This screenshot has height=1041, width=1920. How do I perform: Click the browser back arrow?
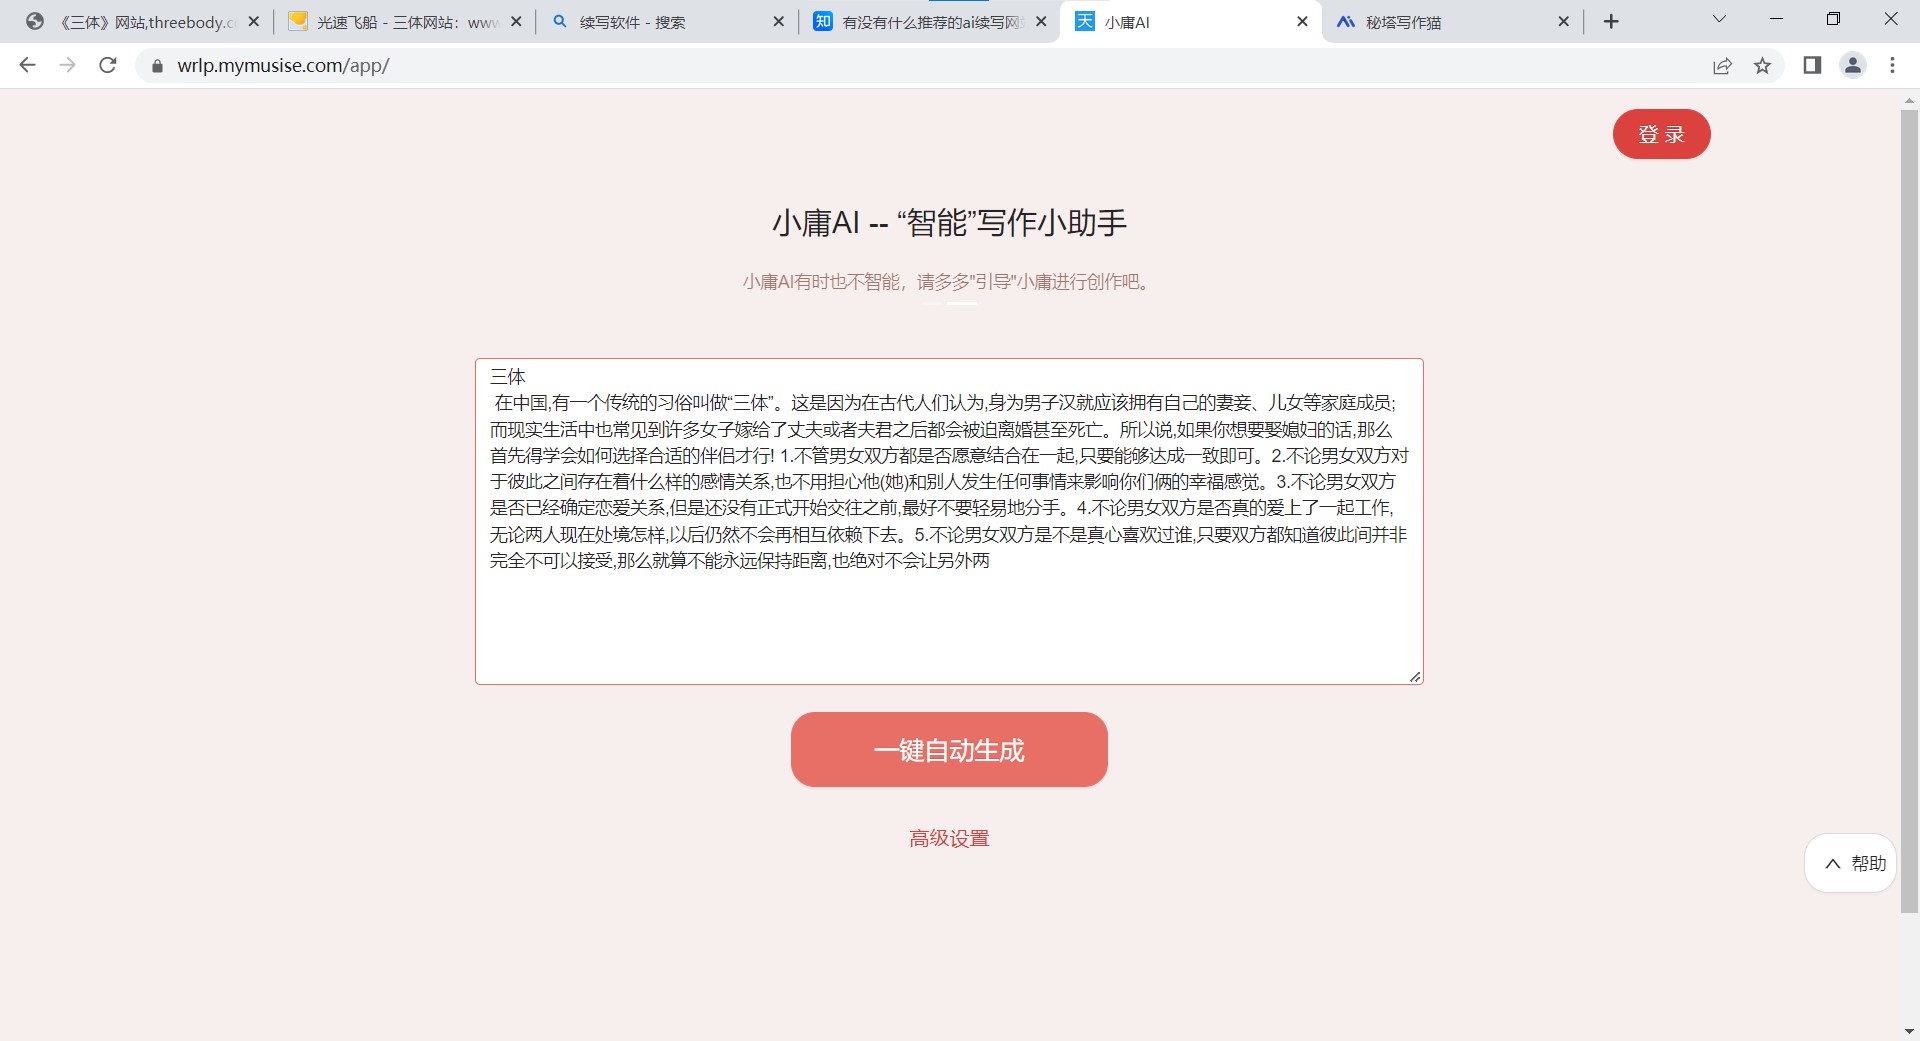point(28,65)
